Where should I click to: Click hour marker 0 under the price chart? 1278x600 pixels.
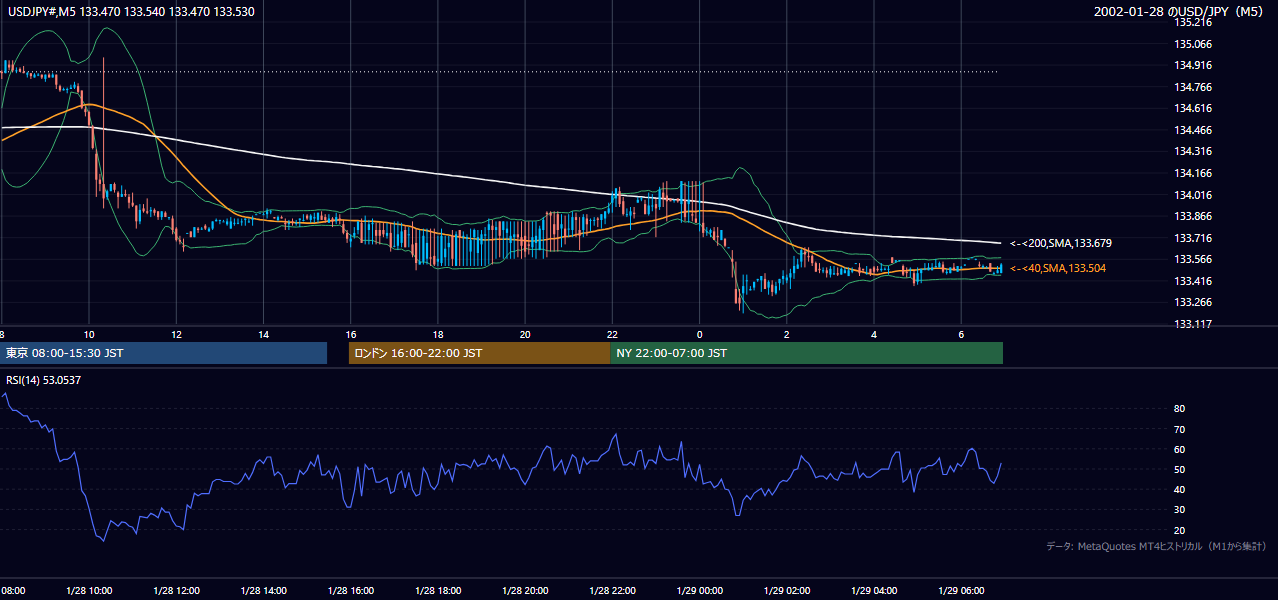700,333
